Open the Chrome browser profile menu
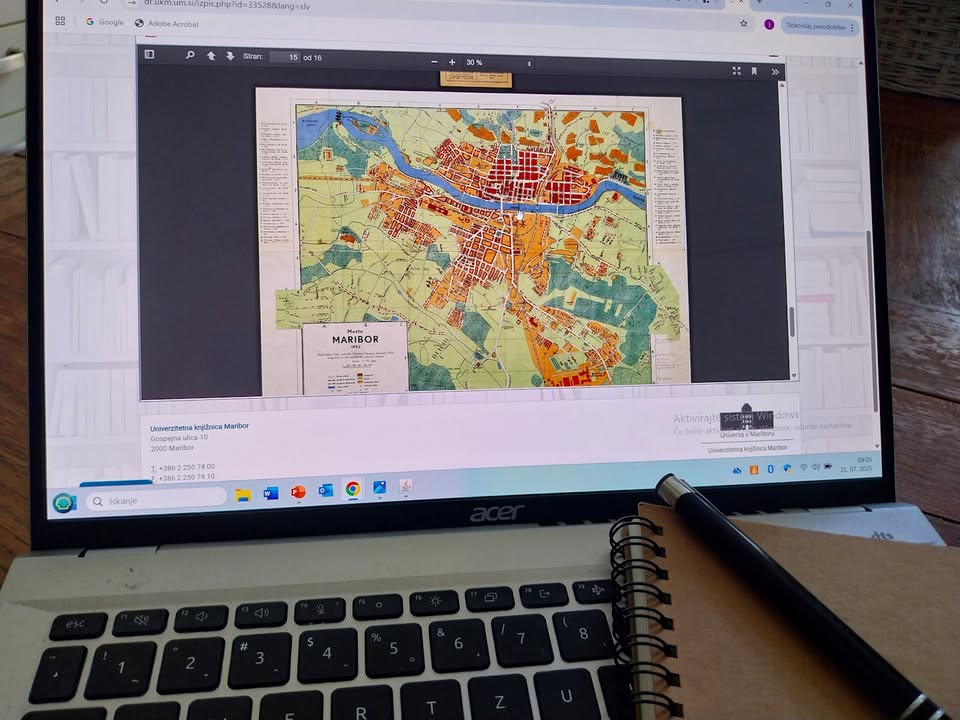Screen dimensions: 960x720 coord(770,24)
